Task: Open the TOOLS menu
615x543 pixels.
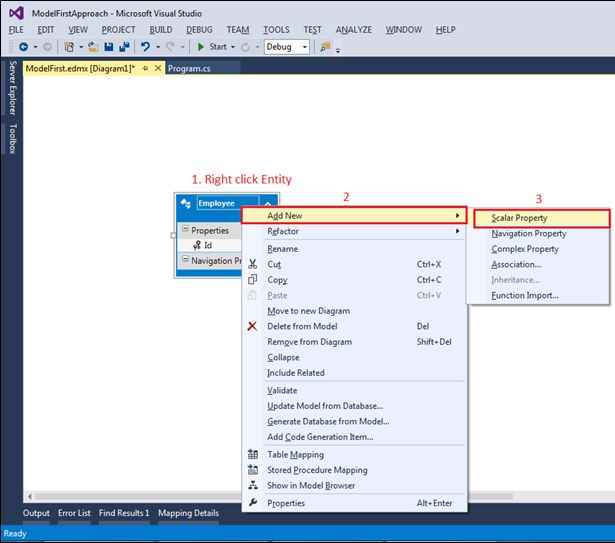Action: pyautogui.click(x=276, y=30)
